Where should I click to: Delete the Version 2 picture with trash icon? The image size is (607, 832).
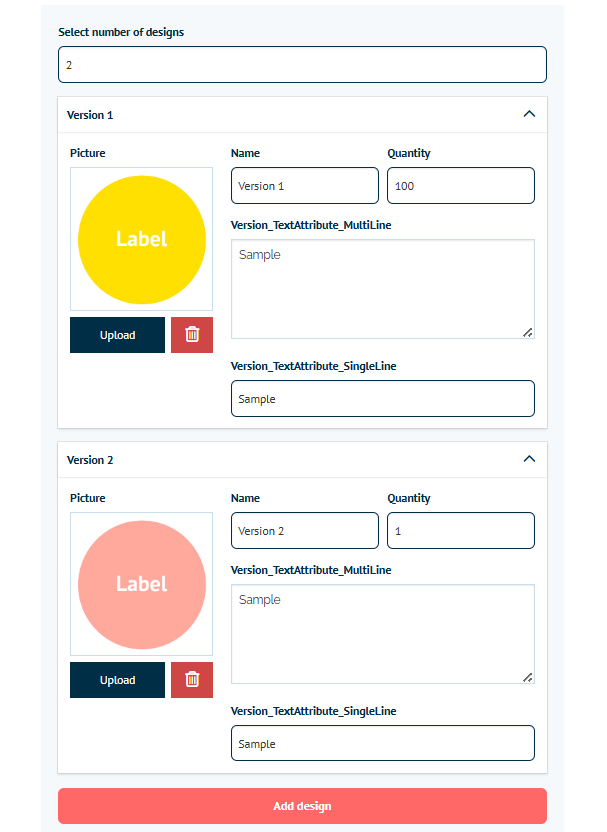(x=192, y=680)
